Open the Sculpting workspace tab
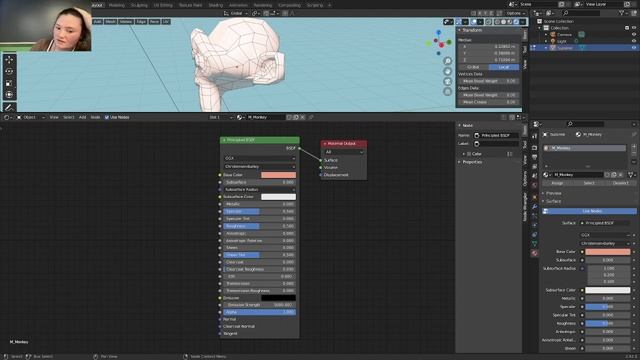Image resolution: width=640 pixels, height=360 pixels. (139, 5)
